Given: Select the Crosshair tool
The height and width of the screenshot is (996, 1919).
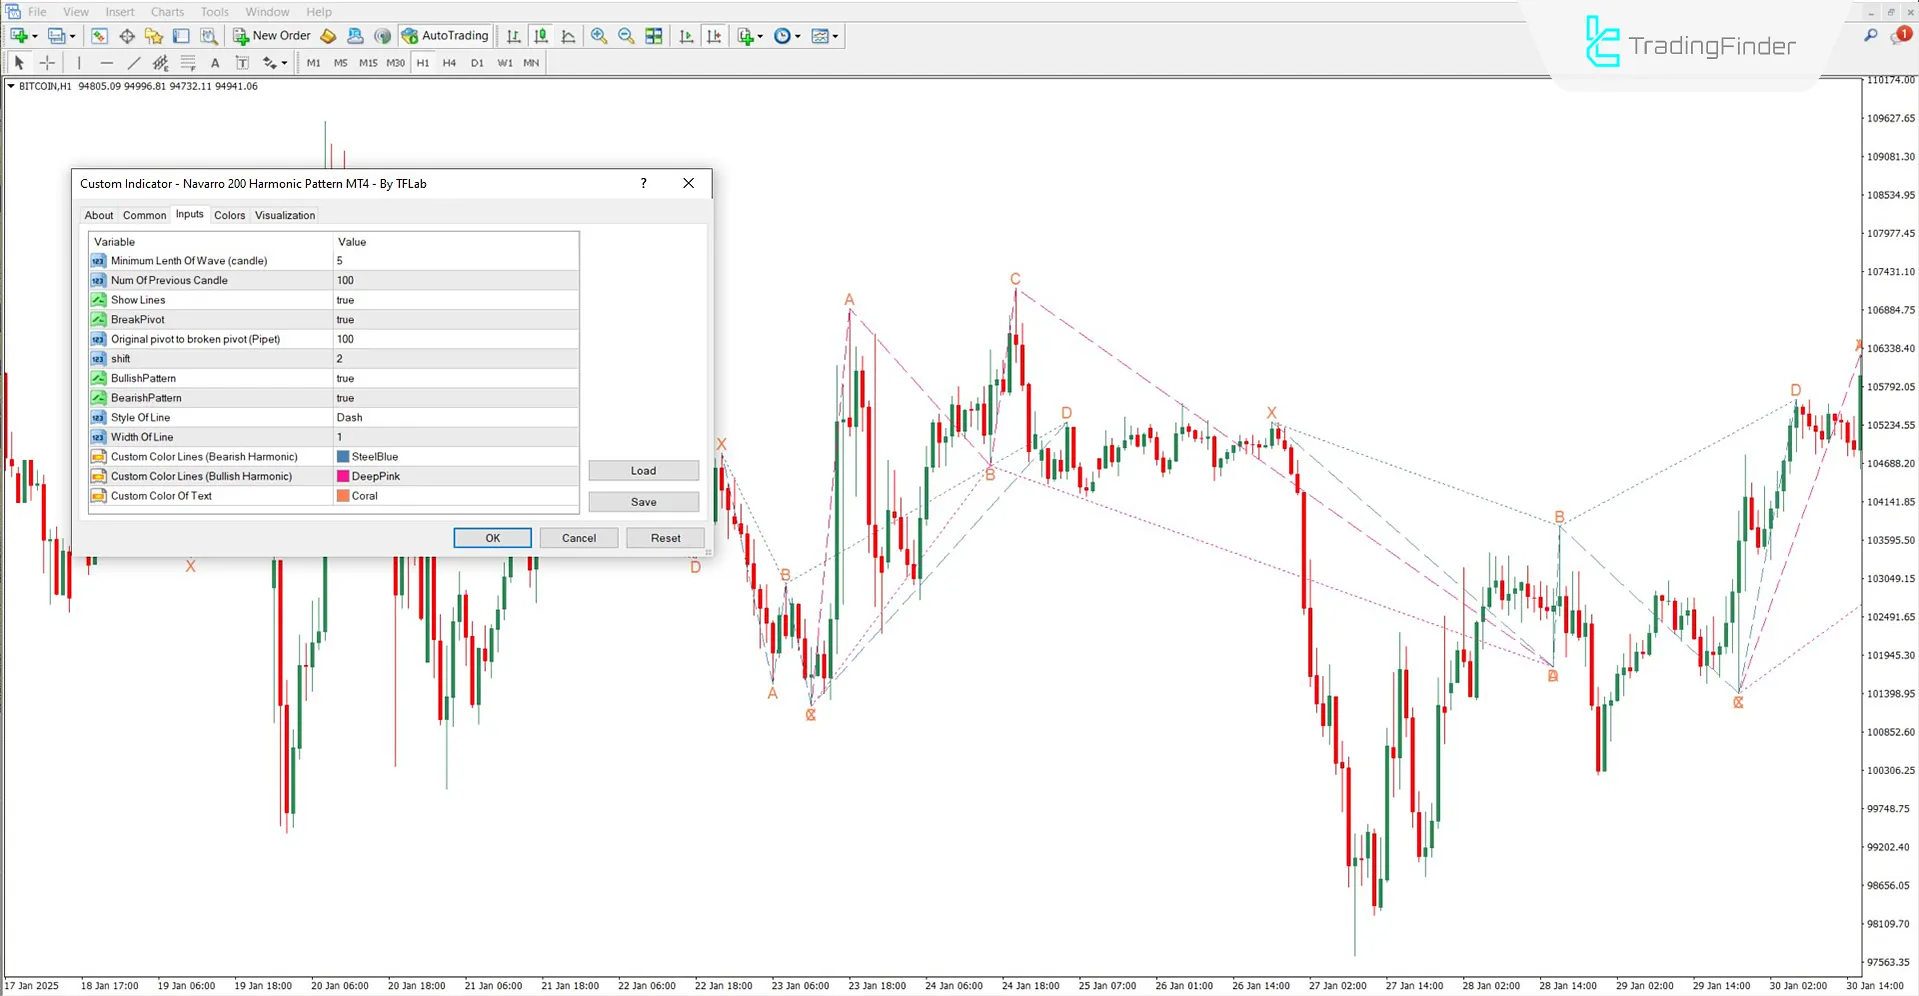Looking at the screenshot, I should [x=47, y=63].
